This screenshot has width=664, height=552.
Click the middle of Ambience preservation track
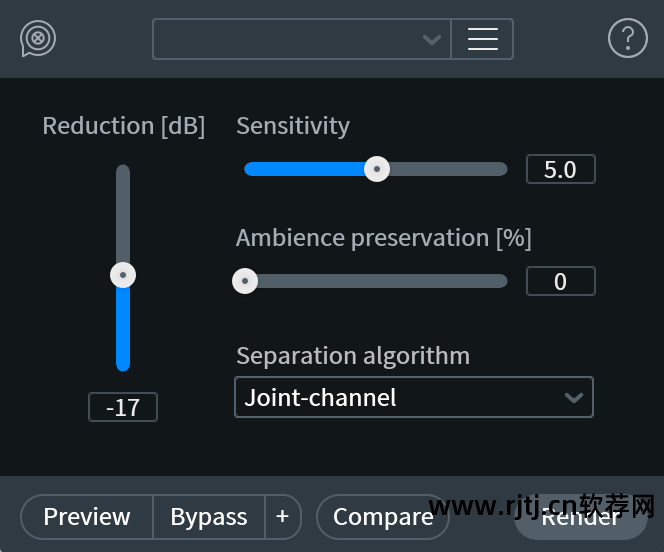click(376, 281)
